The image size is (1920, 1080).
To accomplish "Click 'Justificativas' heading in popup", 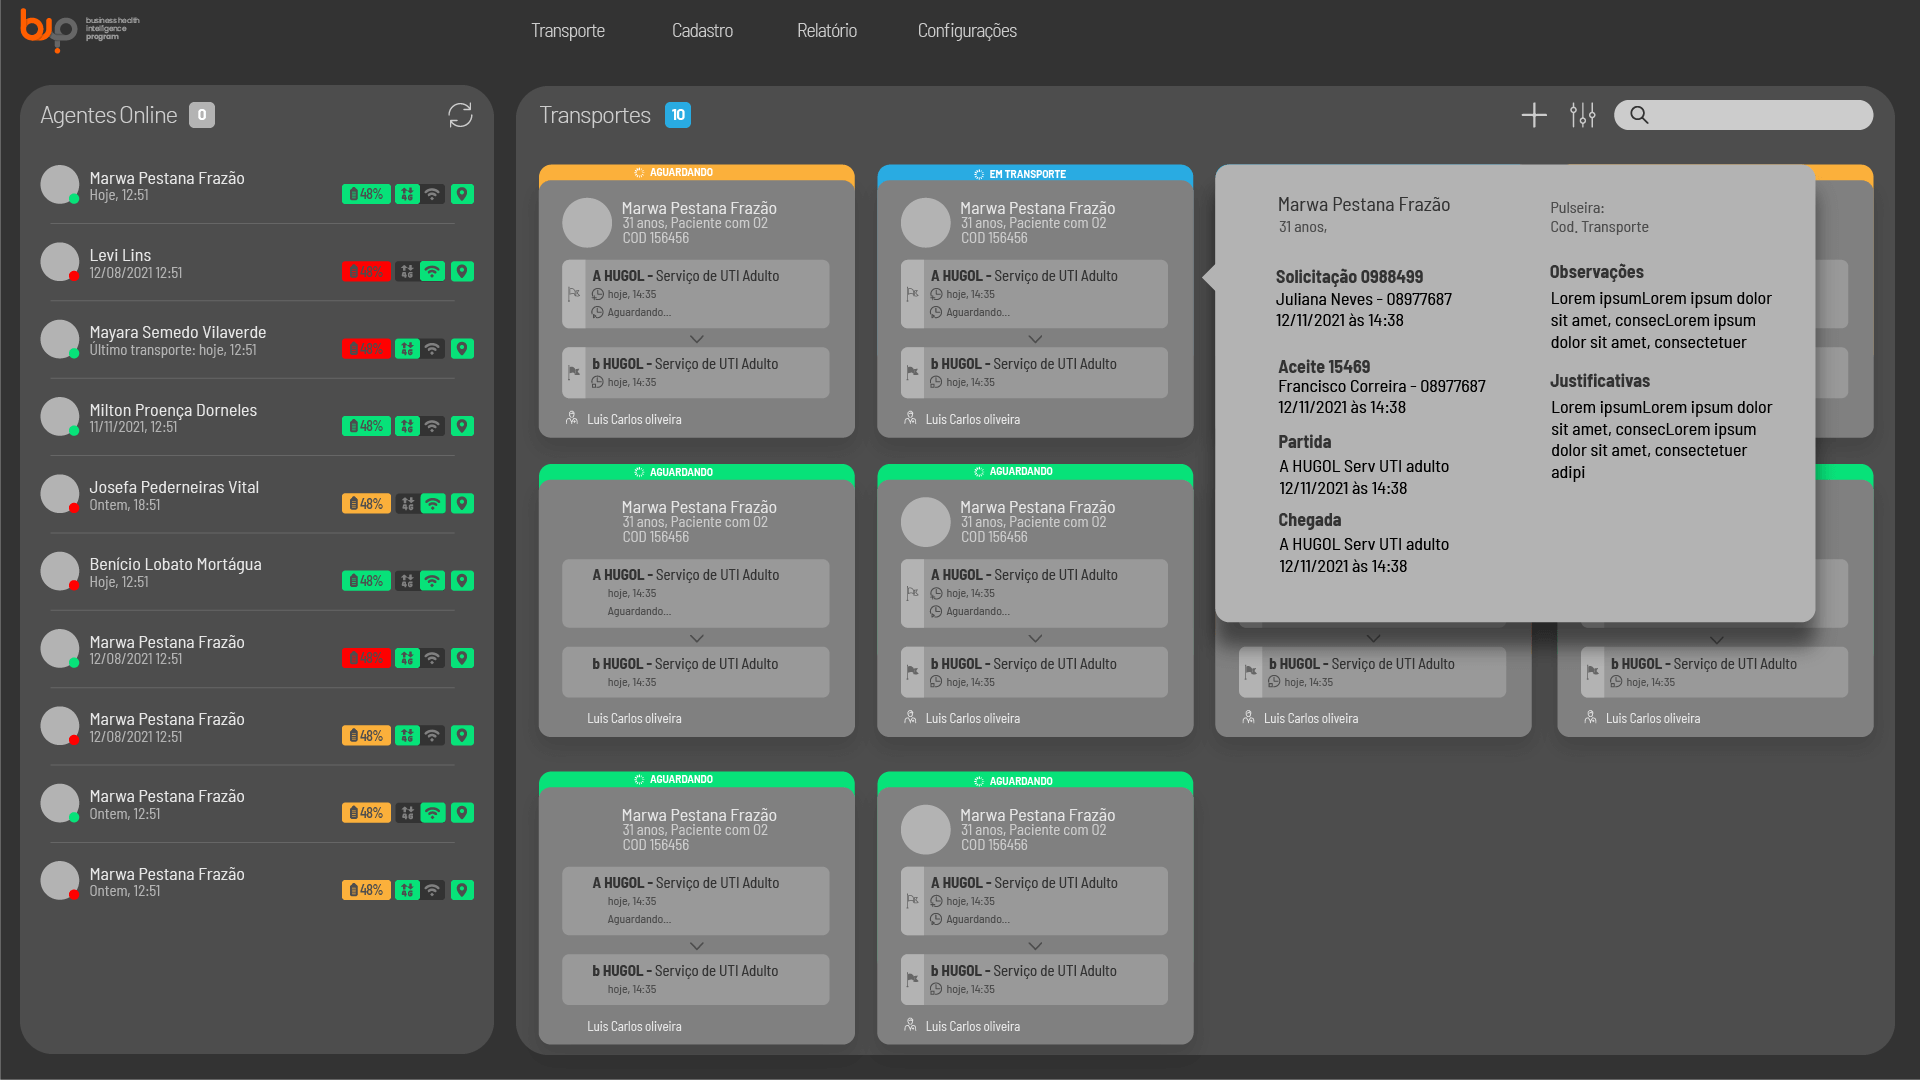I will [1600, 381].
